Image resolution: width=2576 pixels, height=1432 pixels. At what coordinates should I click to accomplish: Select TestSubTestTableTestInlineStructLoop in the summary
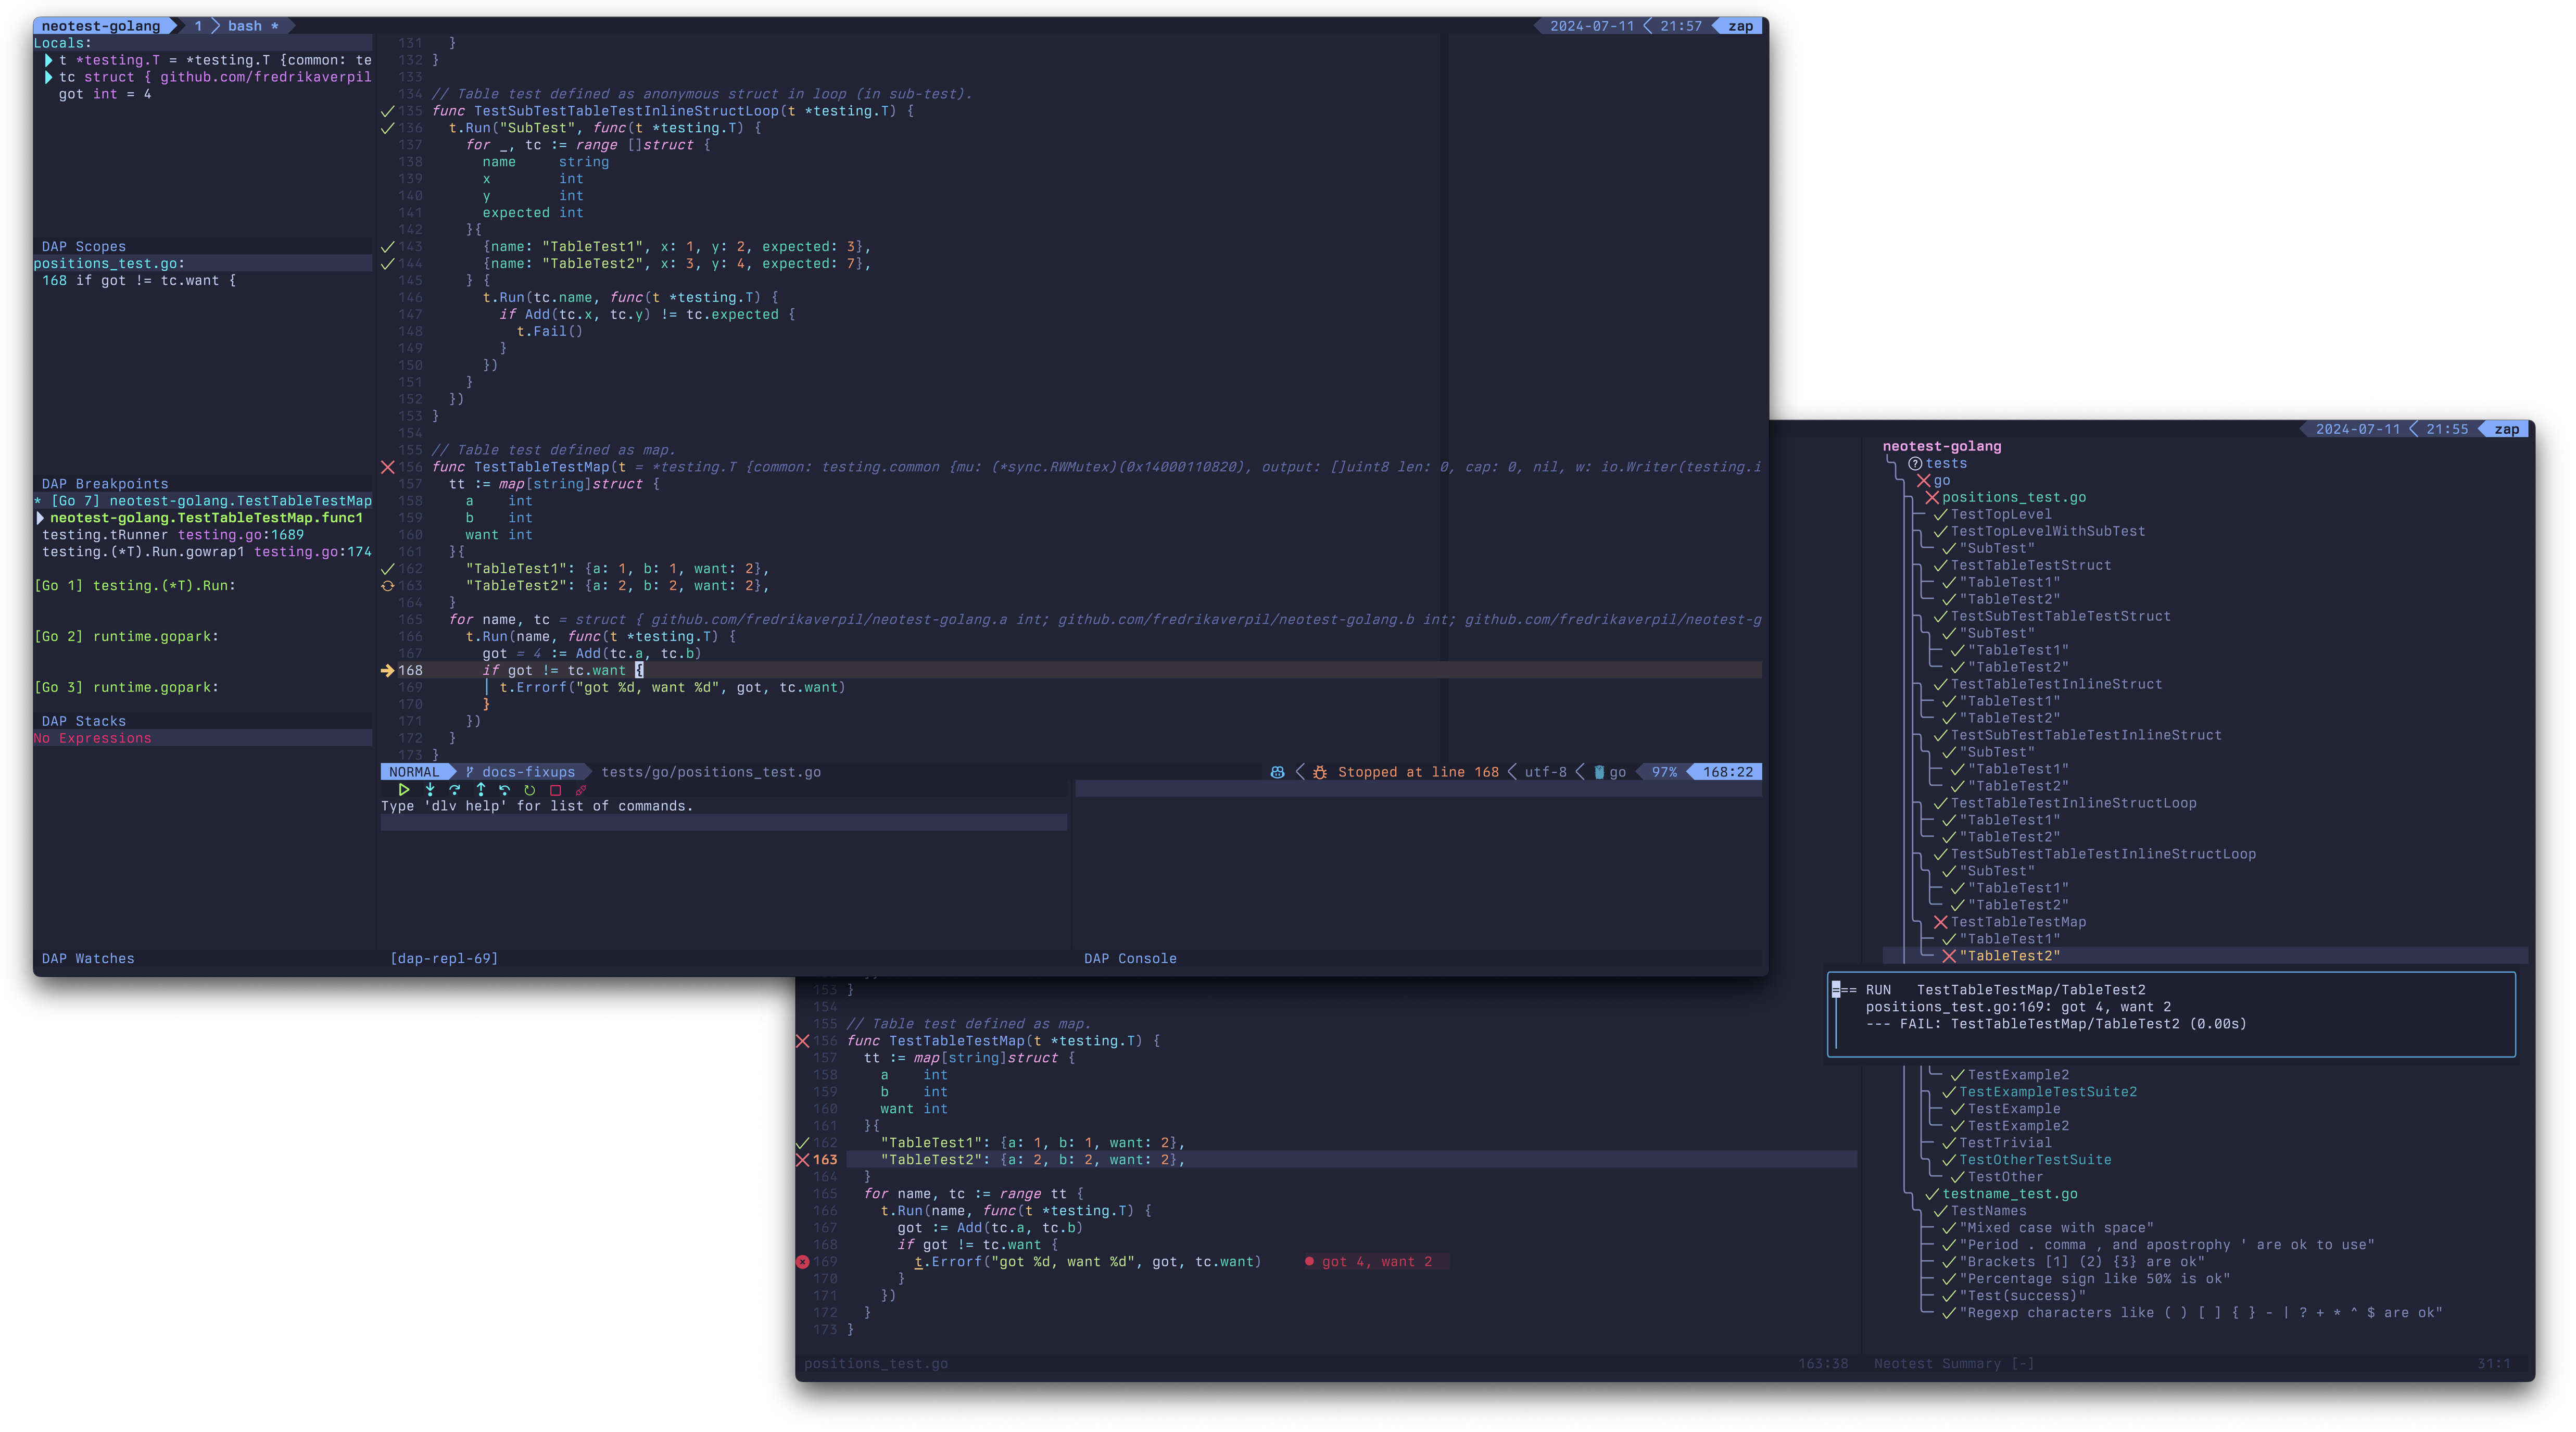[2103, 854]
